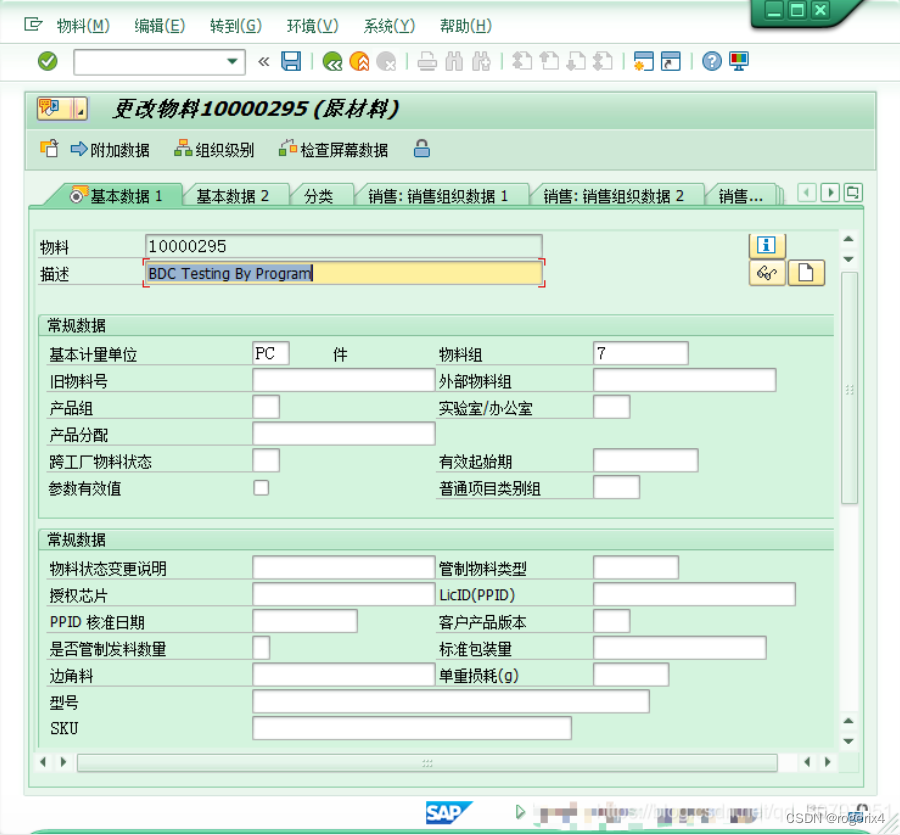Screen dimensions: 900x835
Task: Switch to the 基本数据 2 tab
Action: 232,196
